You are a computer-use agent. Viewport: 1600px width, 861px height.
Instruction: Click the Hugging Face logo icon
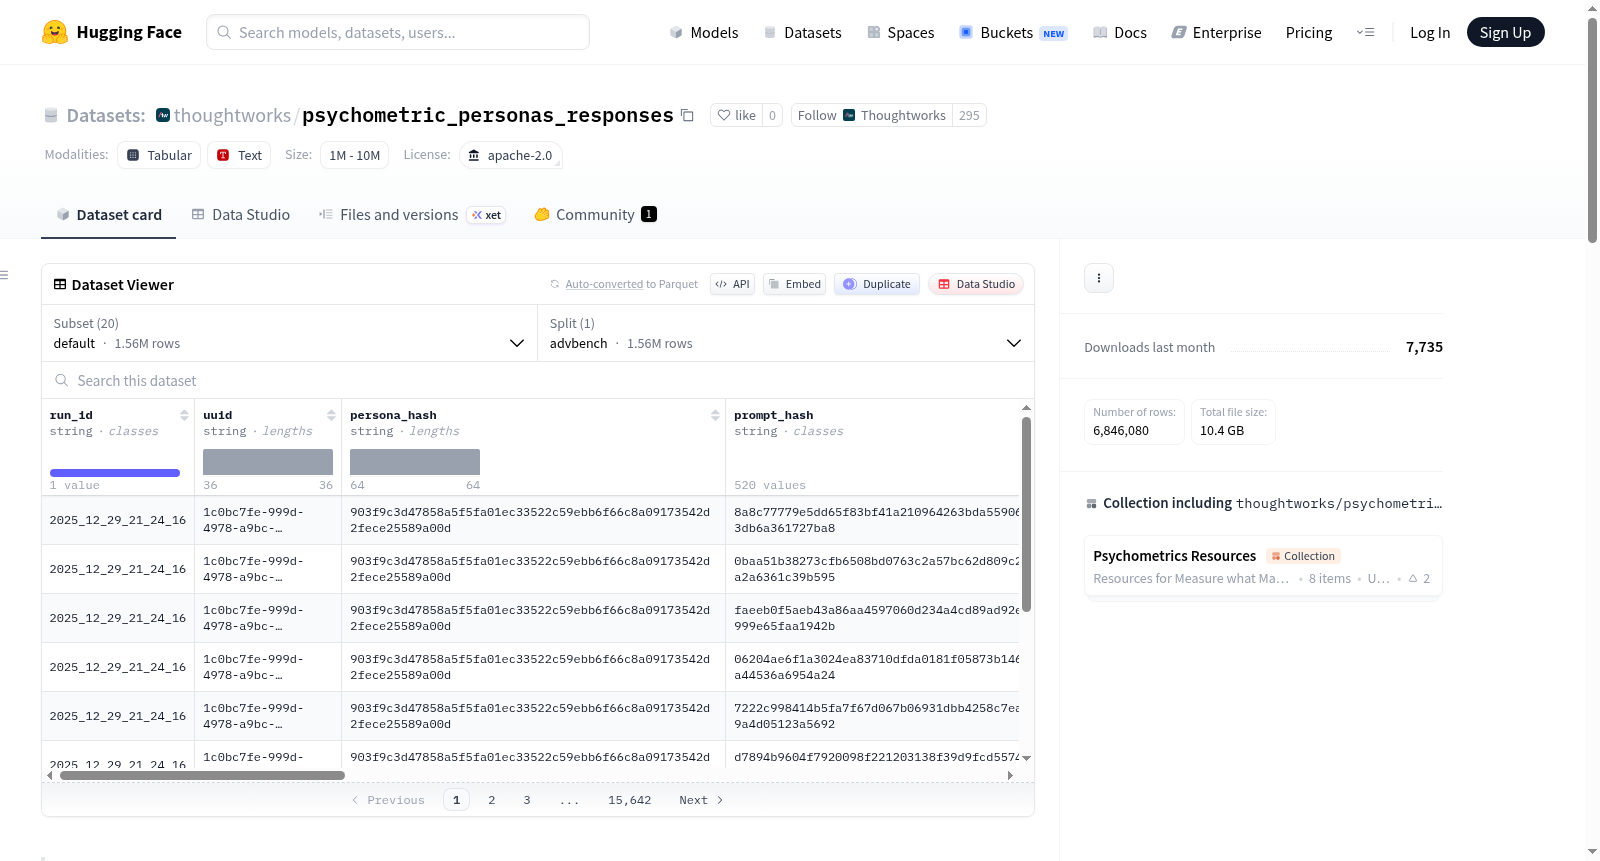coord(55,32)
